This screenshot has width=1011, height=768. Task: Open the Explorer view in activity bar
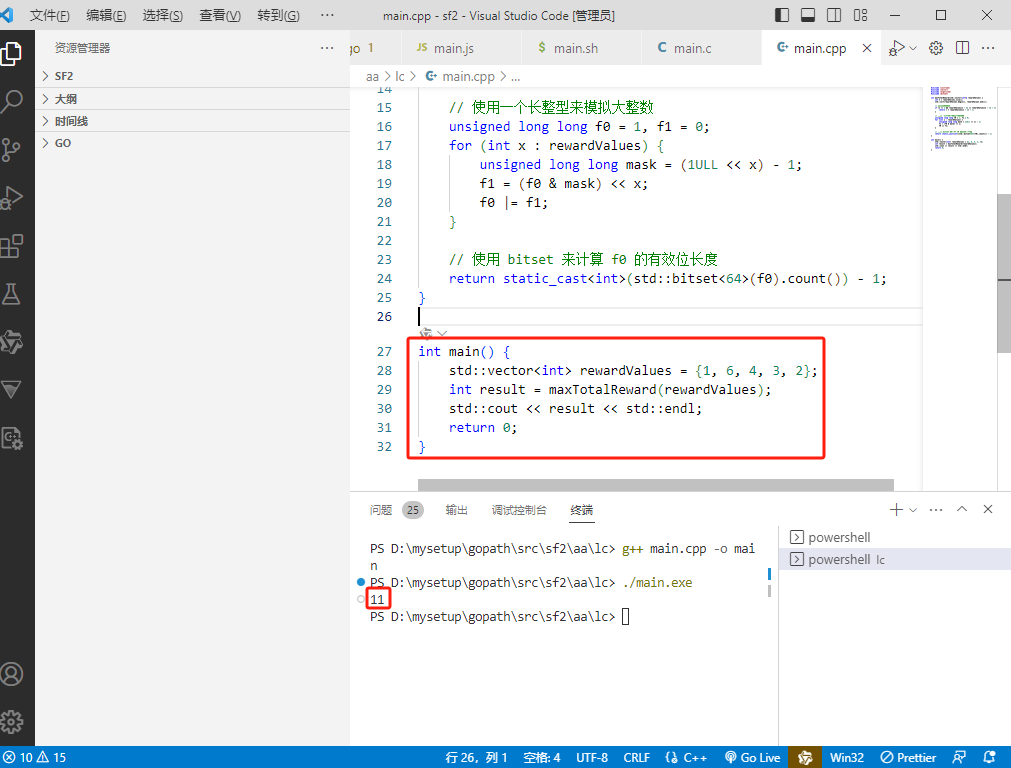[12, 53]
